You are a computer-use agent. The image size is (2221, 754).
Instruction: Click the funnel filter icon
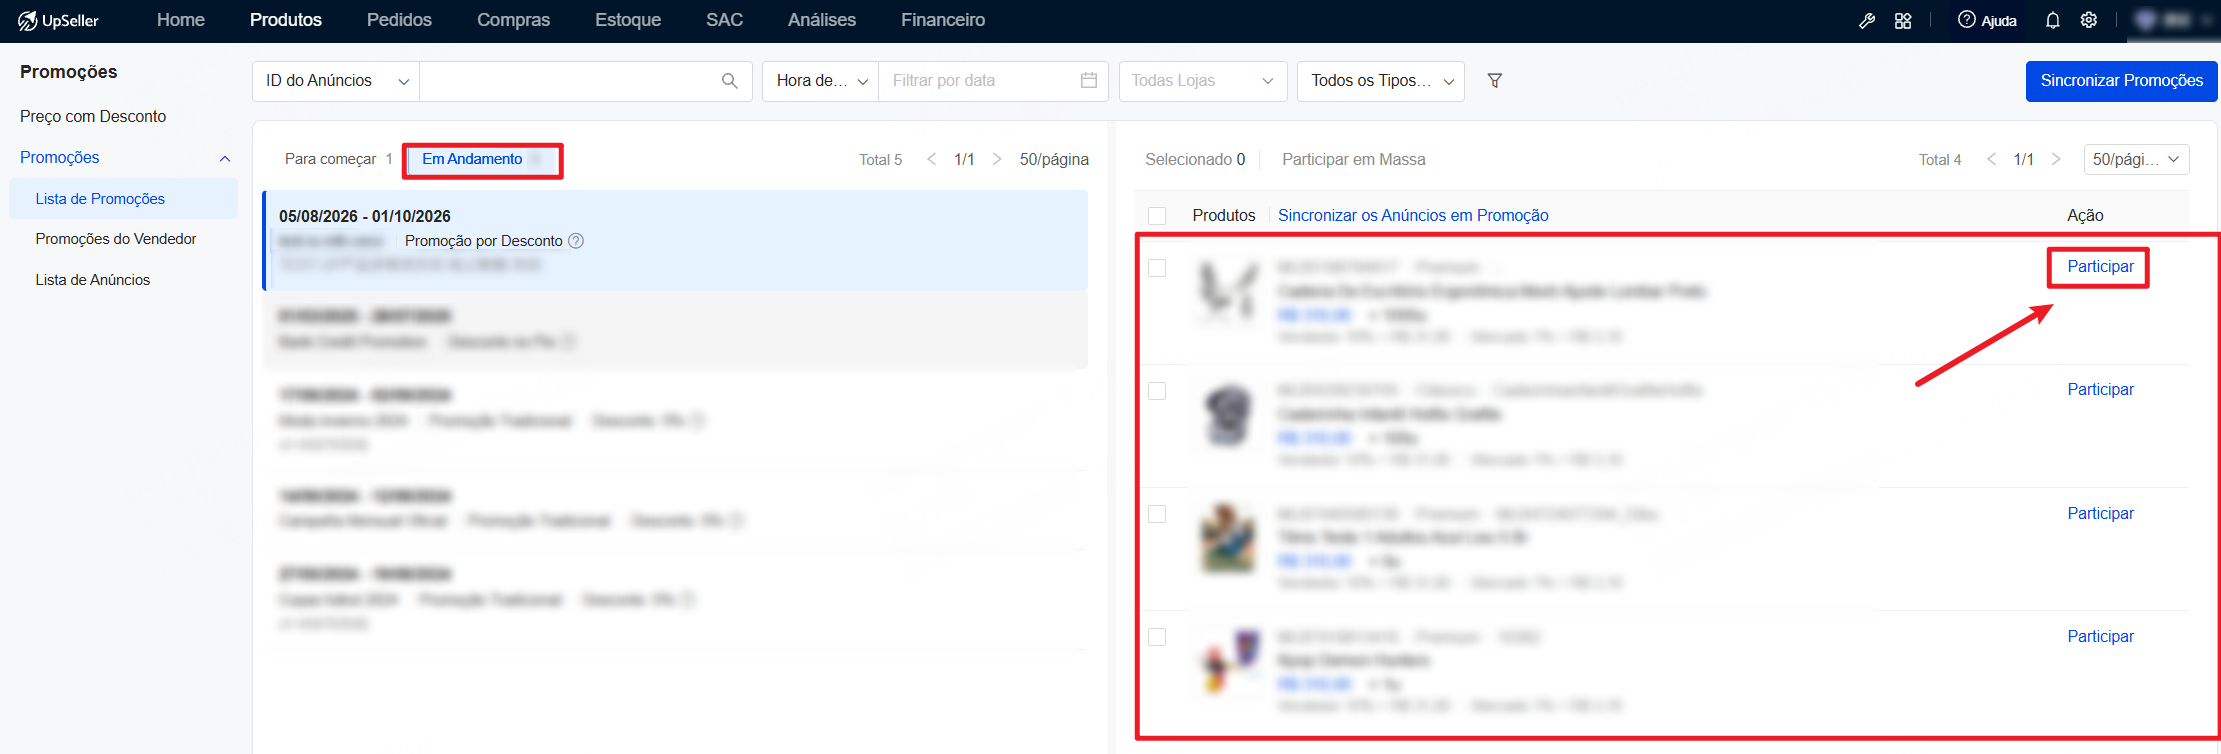click(x=1495, y=80)
